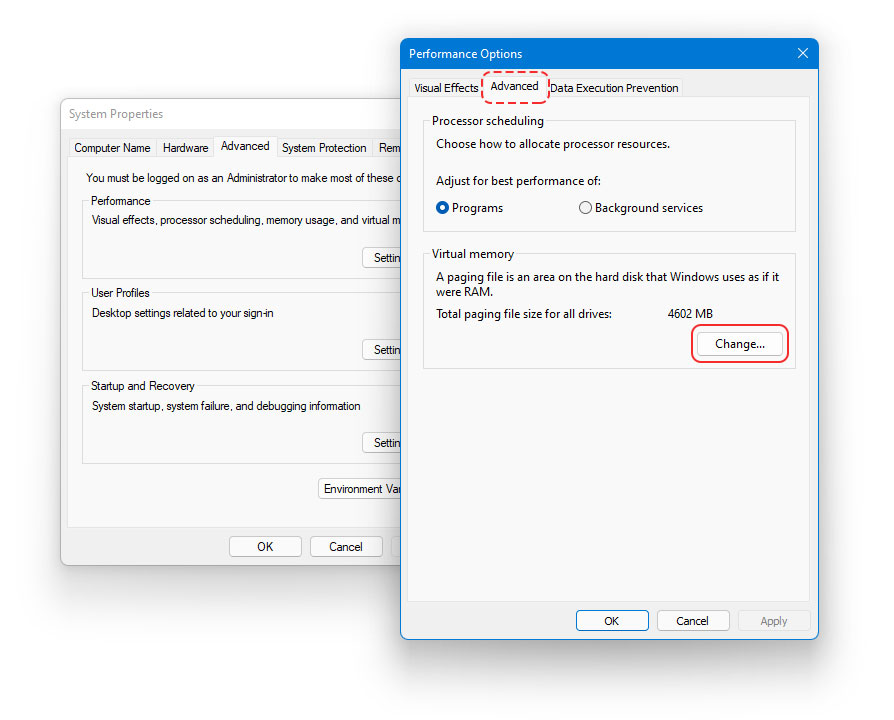This screenshot has height=720, width=894.
Task: Select the System Protection tab
Action: pyautogui.click(x=324, y=147)
